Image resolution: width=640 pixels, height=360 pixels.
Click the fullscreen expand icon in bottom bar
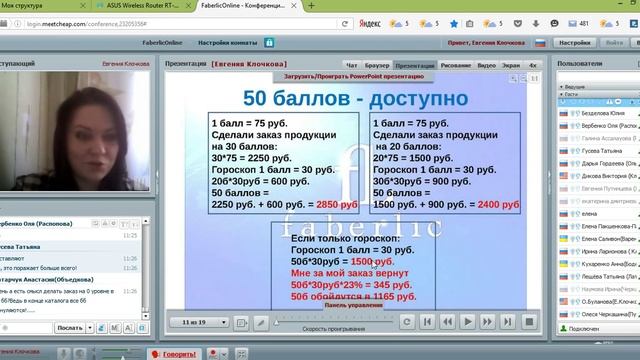(x=242, y=354)
